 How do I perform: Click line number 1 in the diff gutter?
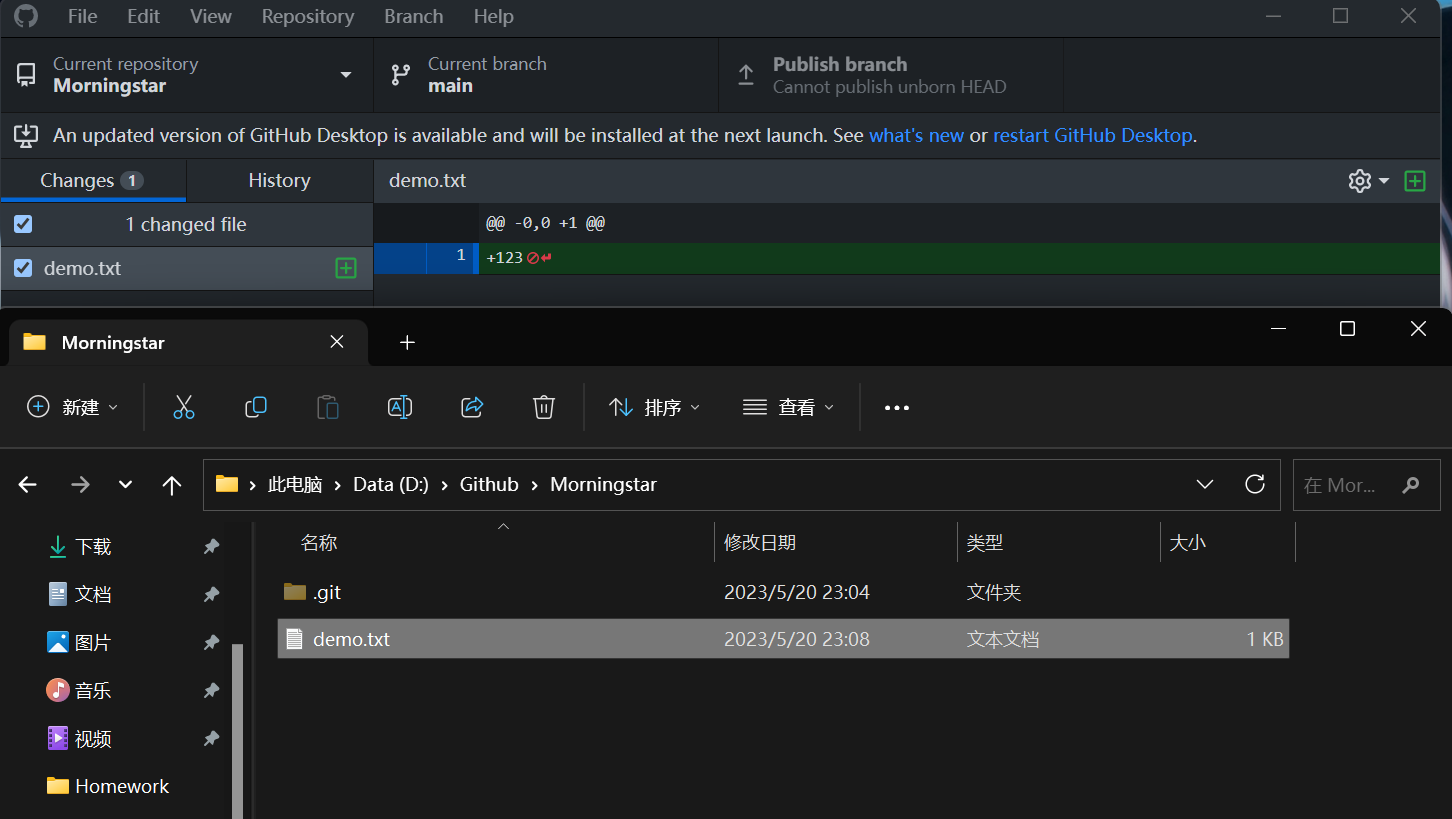tap(461, 257)
